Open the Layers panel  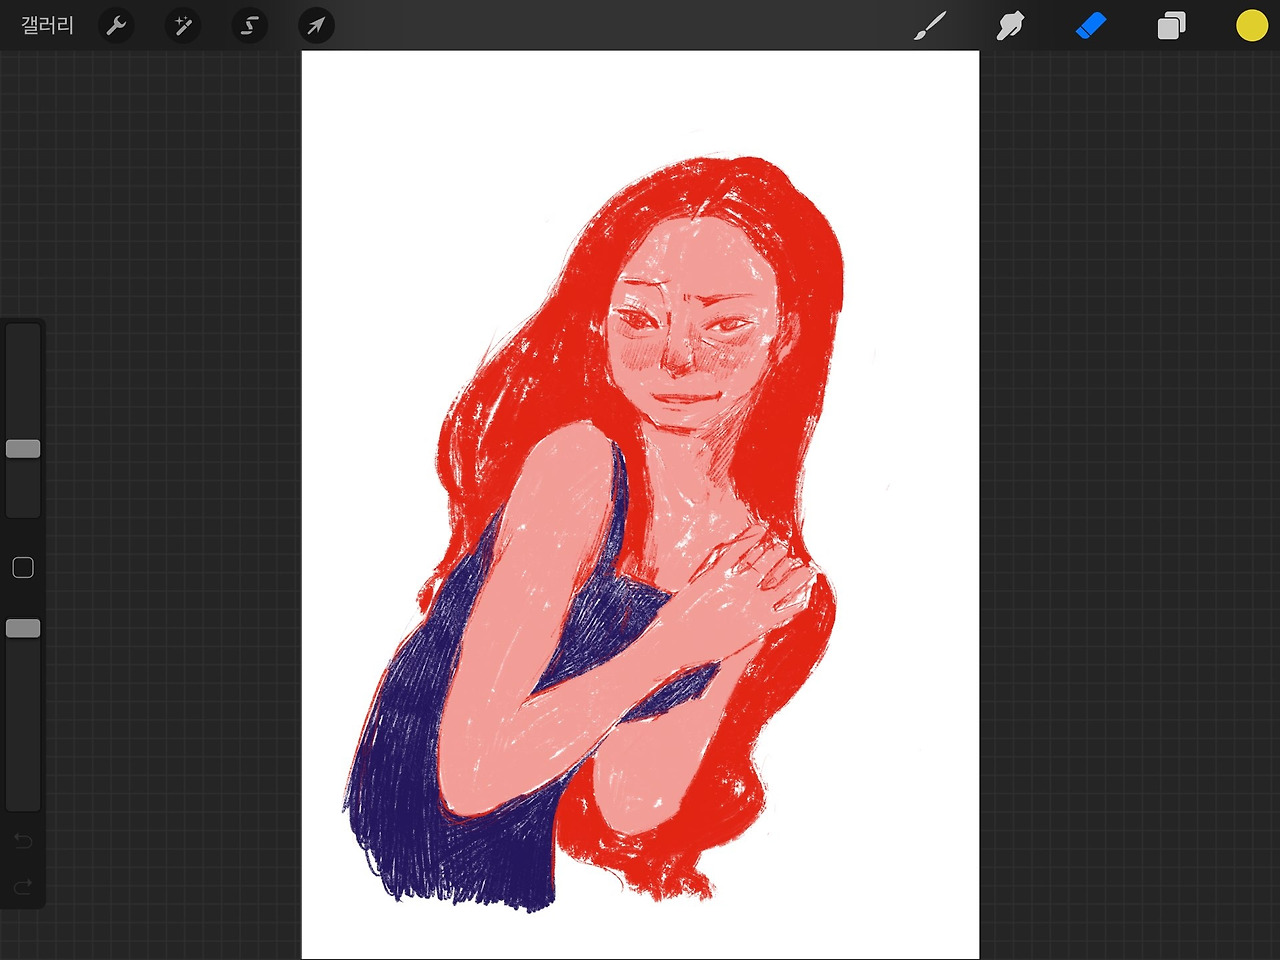1171,26
